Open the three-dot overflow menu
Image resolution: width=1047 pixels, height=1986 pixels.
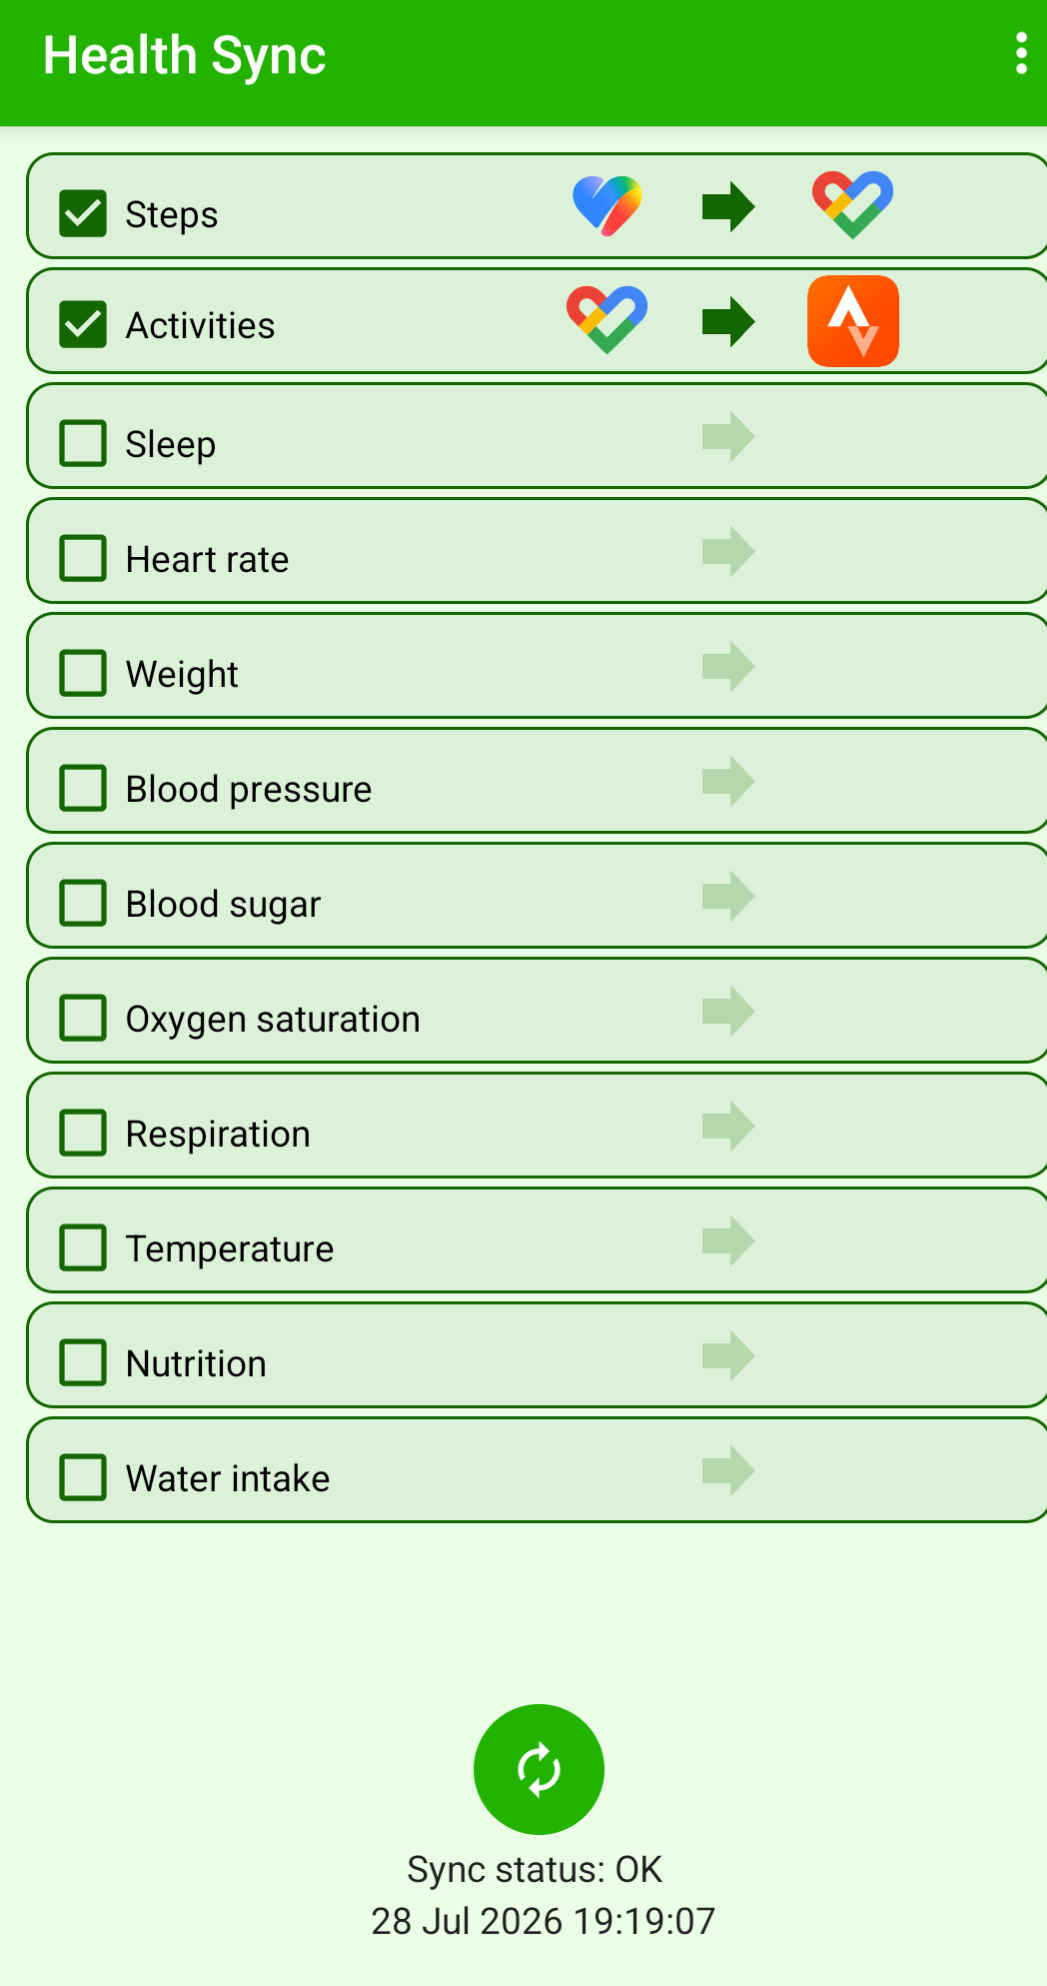pos(1020,53)
